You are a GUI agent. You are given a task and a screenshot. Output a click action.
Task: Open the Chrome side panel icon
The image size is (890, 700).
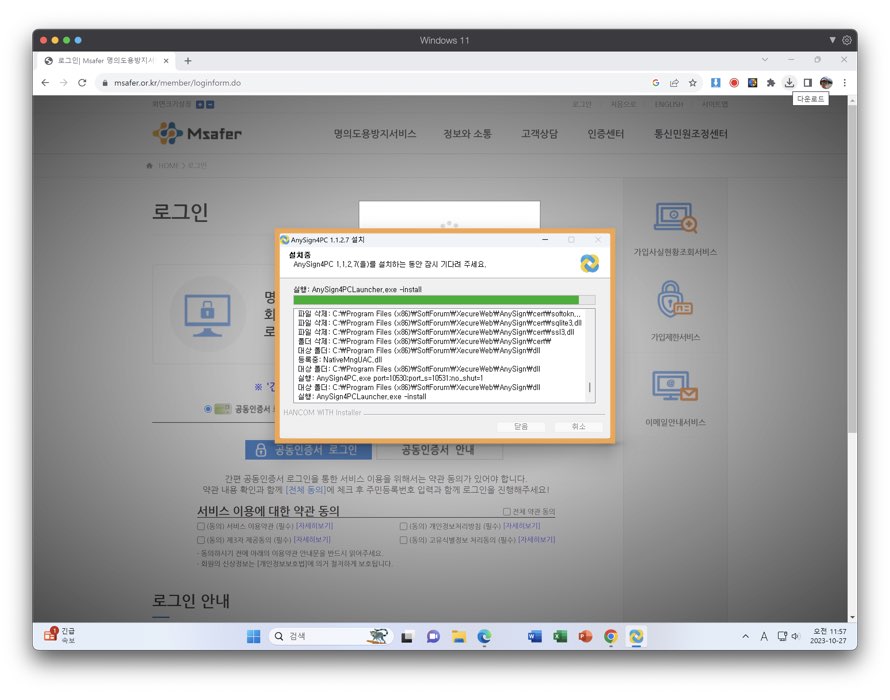click(808, 83)
